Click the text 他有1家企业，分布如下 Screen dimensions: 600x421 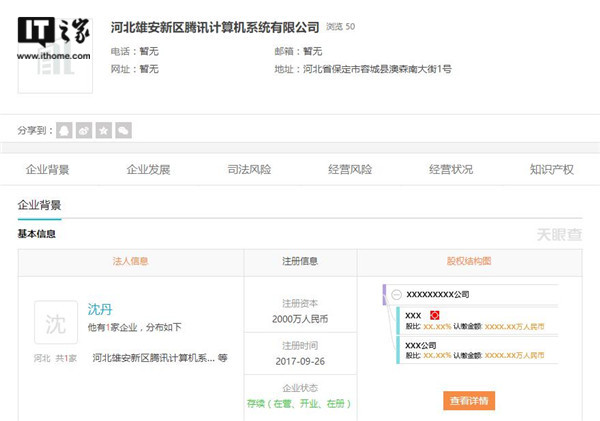pyautogui.click(x=135, y=328)
